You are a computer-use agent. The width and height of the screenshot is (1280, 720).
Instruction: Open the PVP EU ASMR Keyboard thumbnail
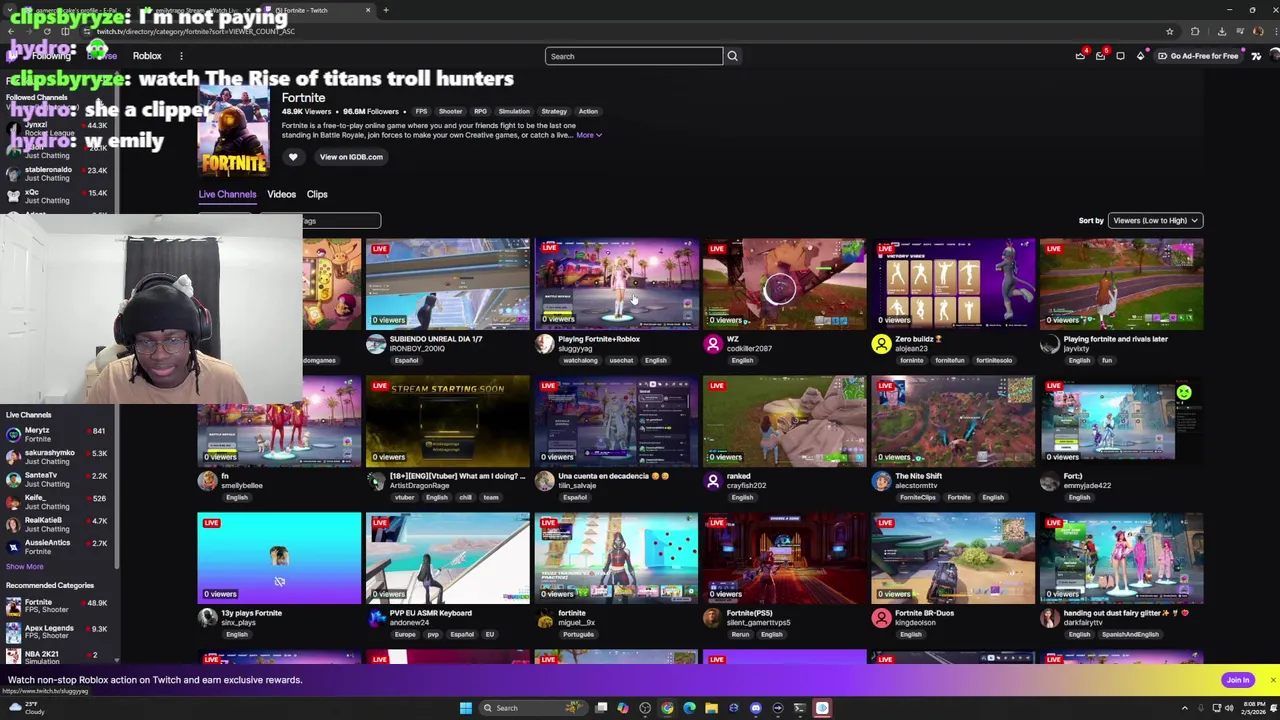pyautogui.click(x=447, y=558)
